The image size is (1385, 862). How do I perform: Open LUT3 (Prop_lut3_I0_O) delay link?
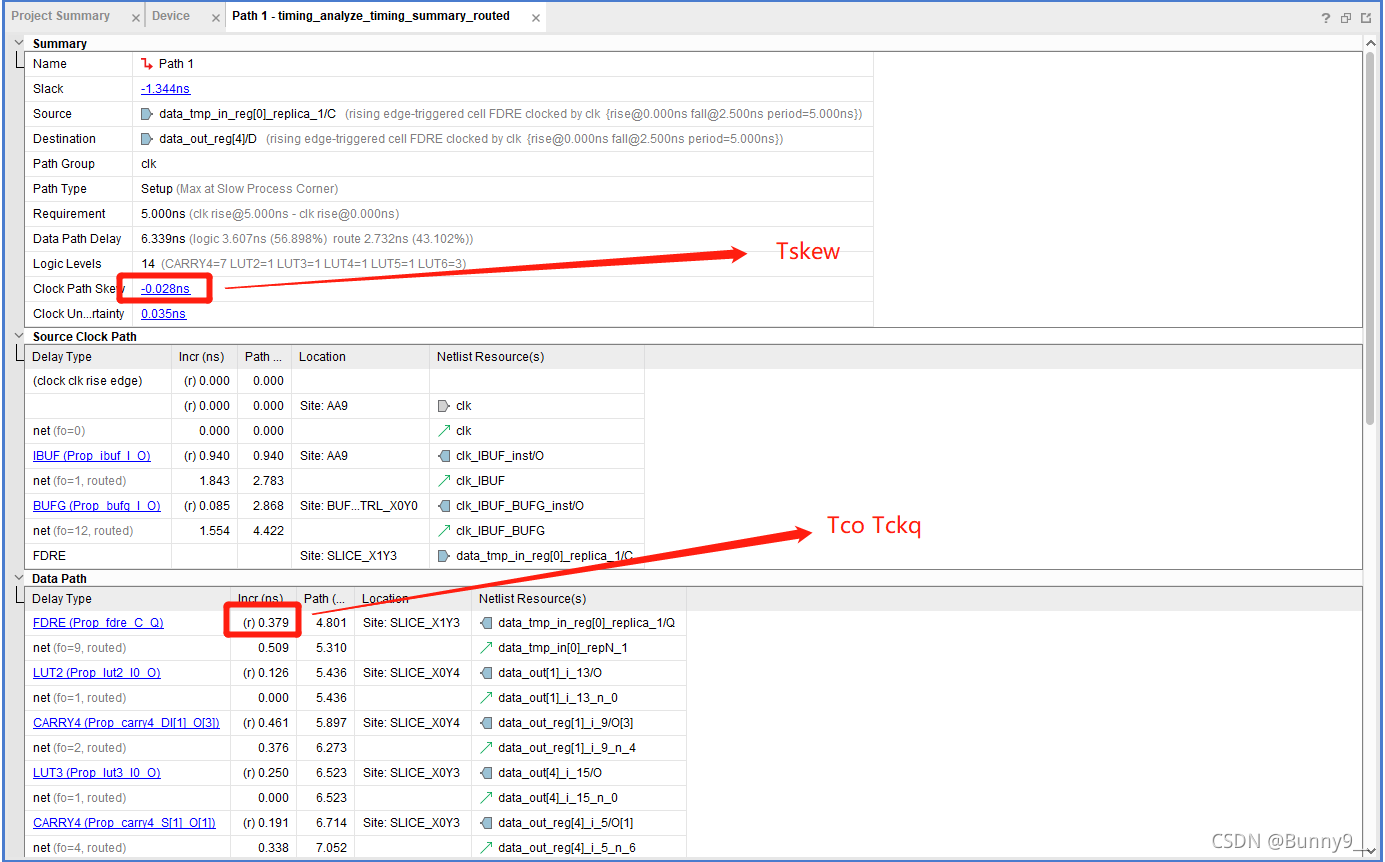(x=97, y=773)
